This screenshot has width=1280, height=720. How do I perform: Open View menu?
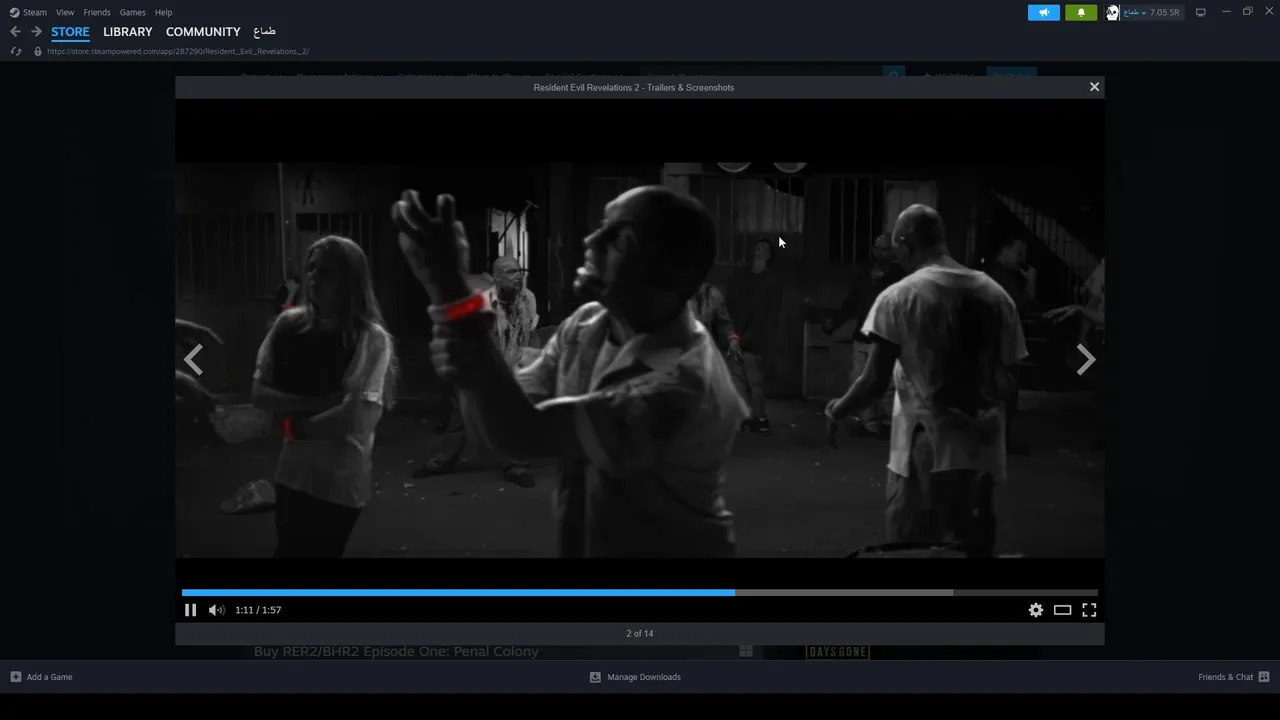click(x=65, y=12)
